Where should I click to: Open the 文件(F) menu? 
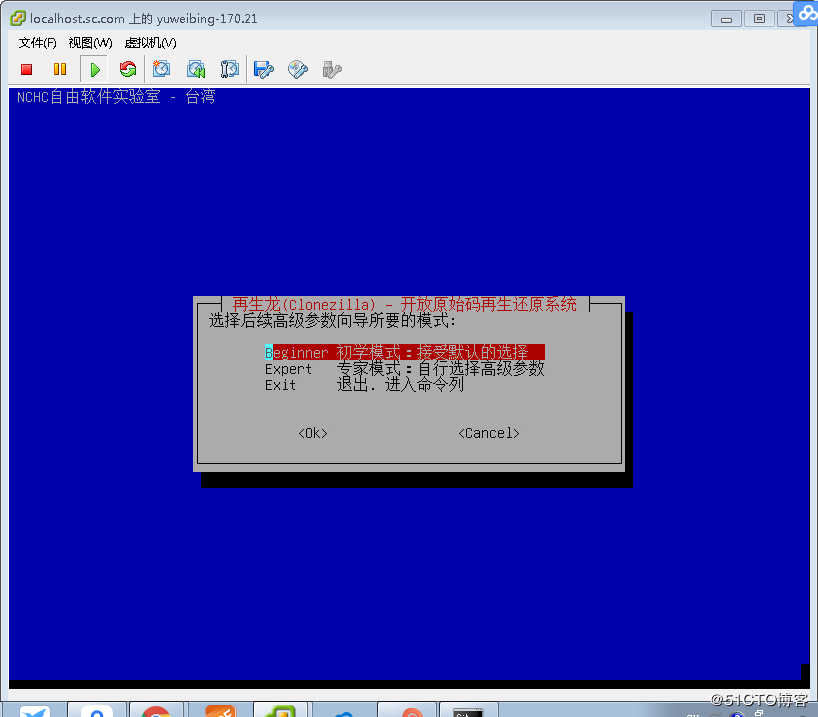[x=38, y=43]
